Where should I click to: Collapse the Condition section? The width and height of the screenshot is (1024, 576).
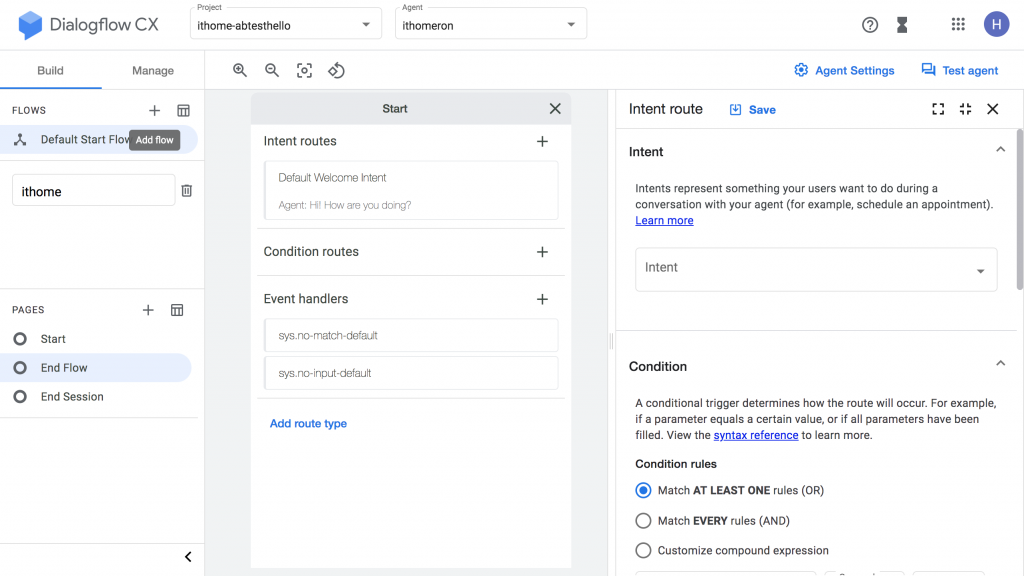tap(1000, 363)
